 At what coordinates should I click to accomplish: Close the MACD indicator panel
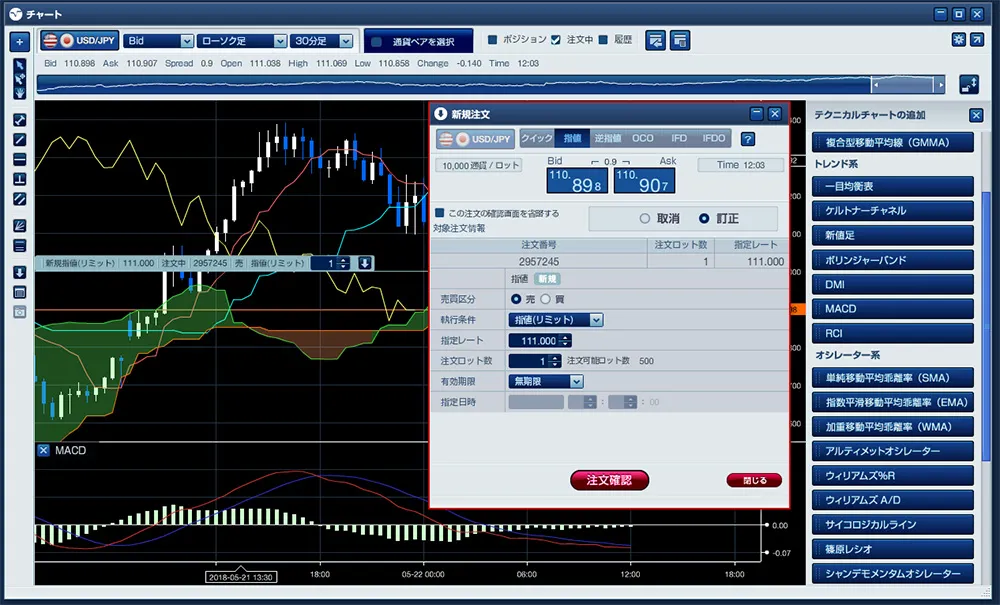coord(44,451)
